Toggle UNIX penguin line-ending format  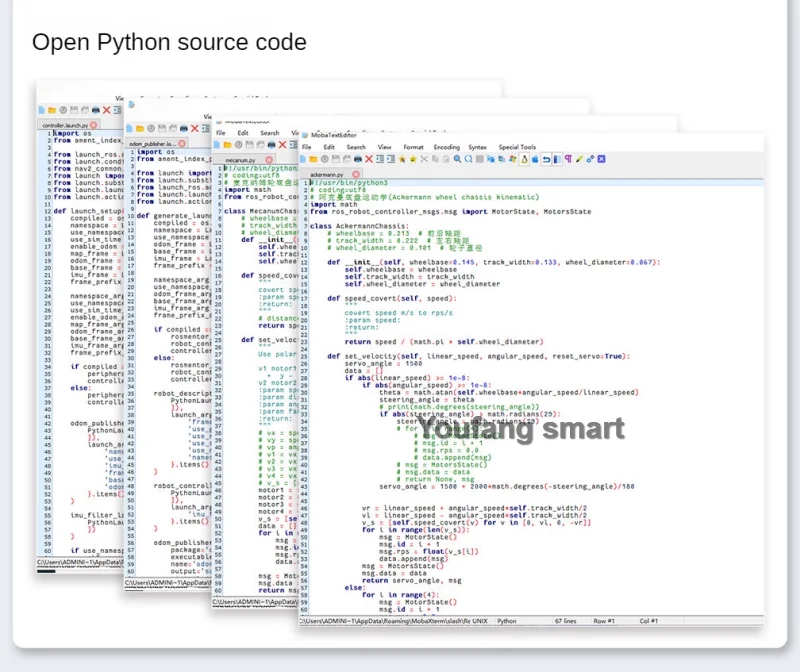pyautogui.click(x=524, y=159)
